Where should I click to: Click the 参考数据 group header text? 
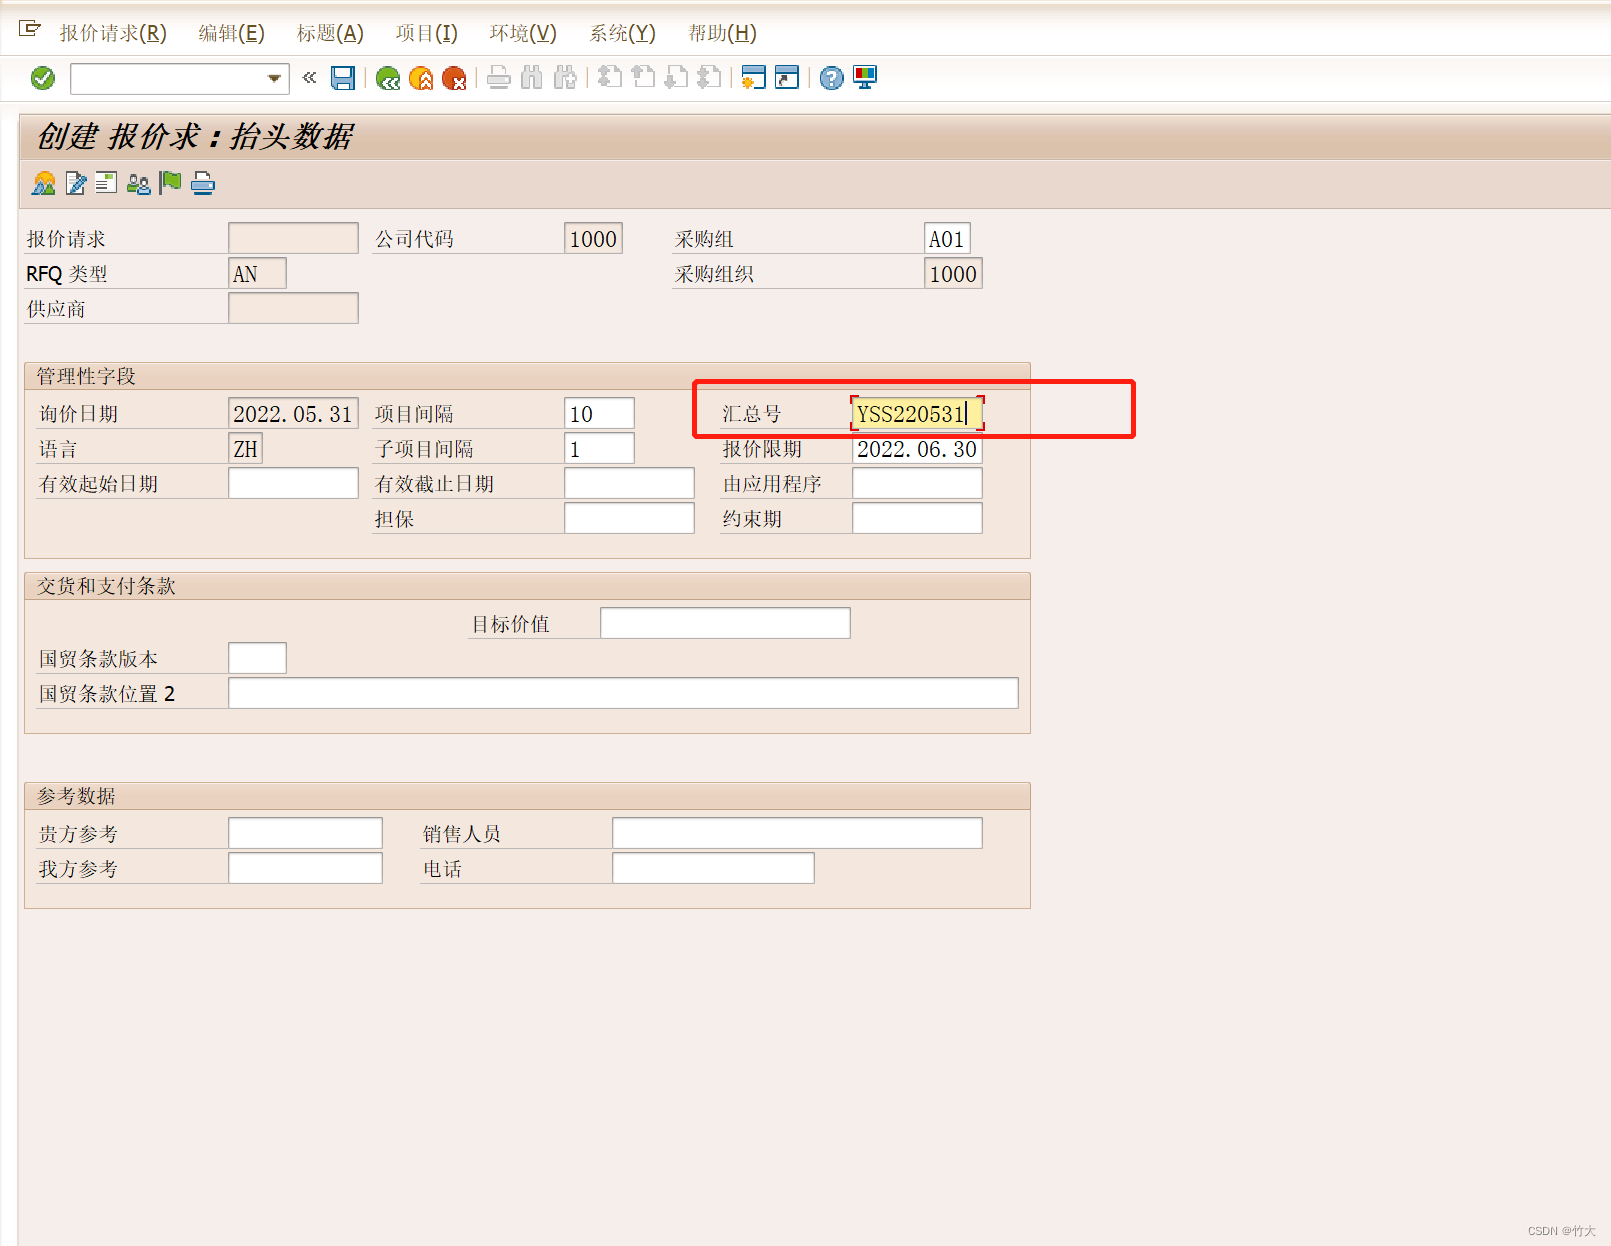pos(76,796)
